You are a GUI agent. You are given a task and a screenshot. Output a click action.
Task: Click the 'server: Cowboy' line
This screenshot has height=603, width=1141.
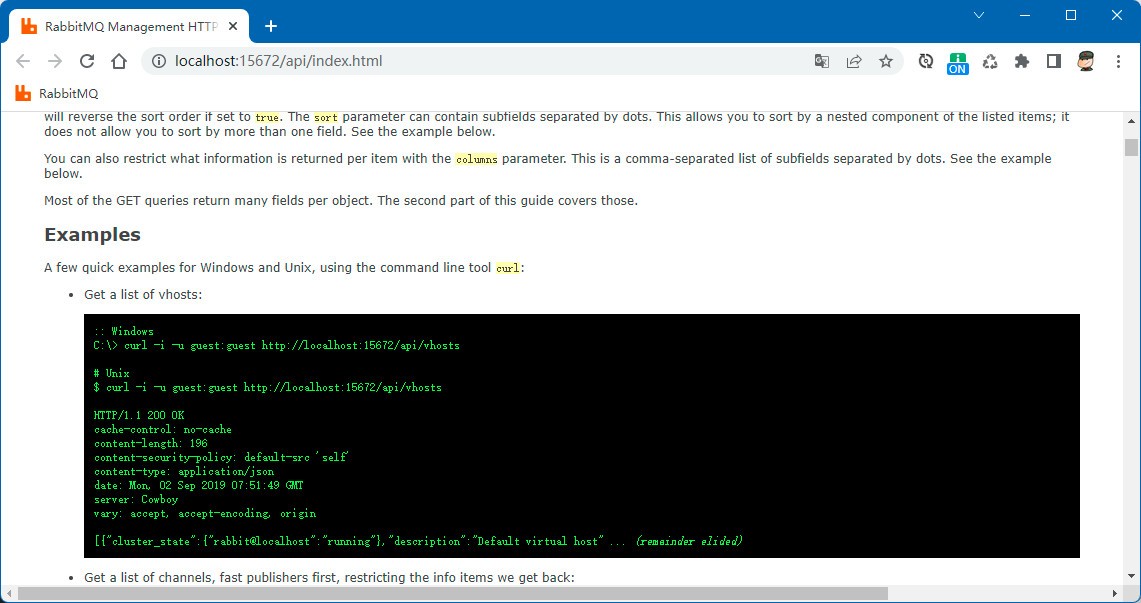pos(136,500)
